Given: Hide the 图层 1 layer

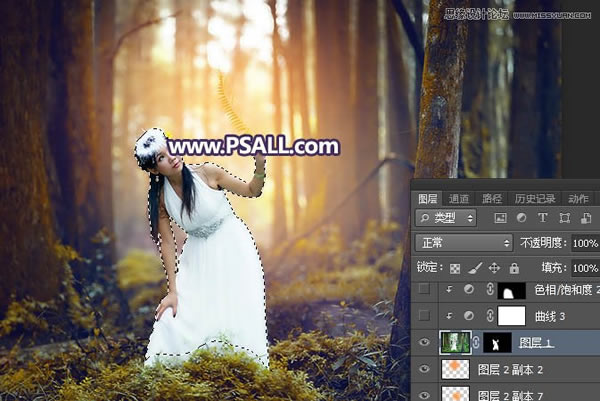Looking at the screenshot, I should (424, 342).
